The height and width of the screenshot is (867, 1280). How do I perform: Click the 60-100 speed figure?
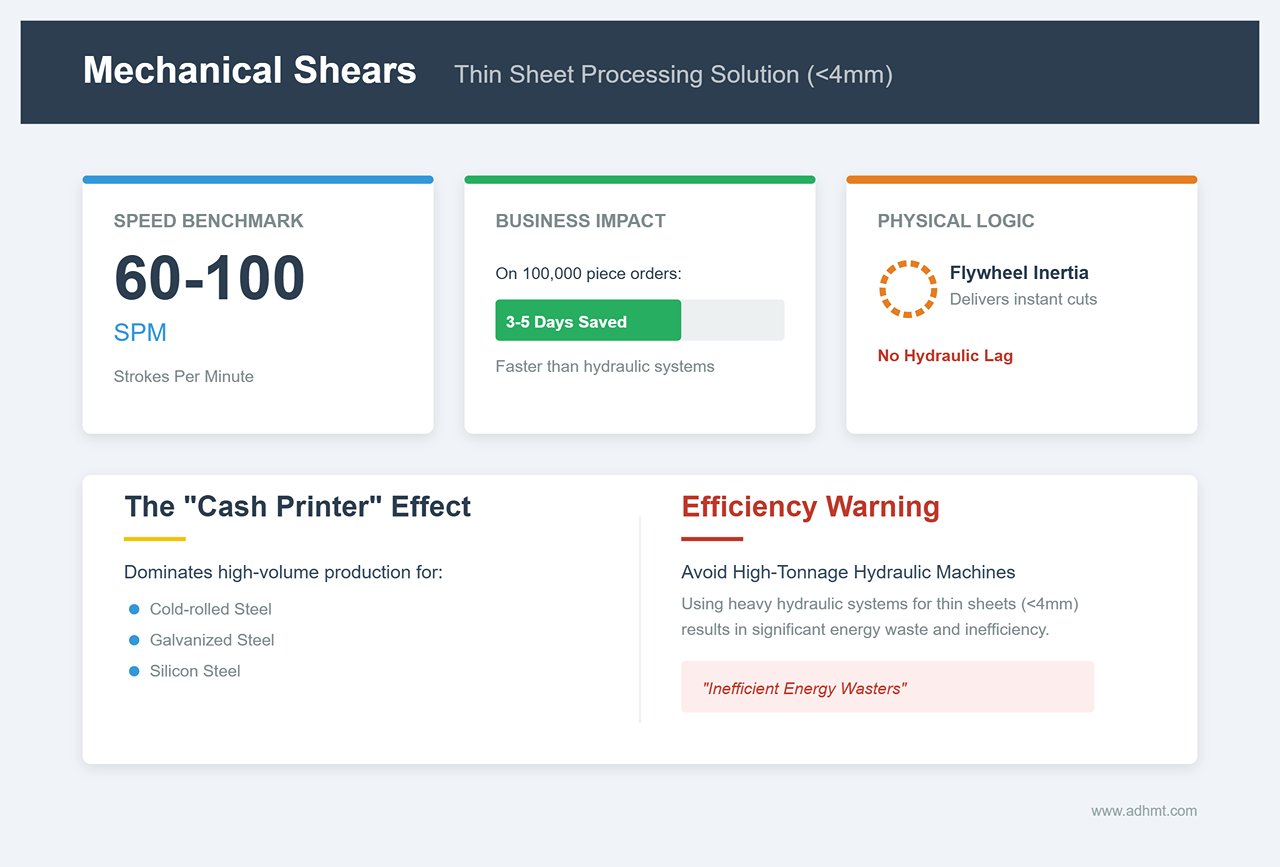tap(210, 278)
